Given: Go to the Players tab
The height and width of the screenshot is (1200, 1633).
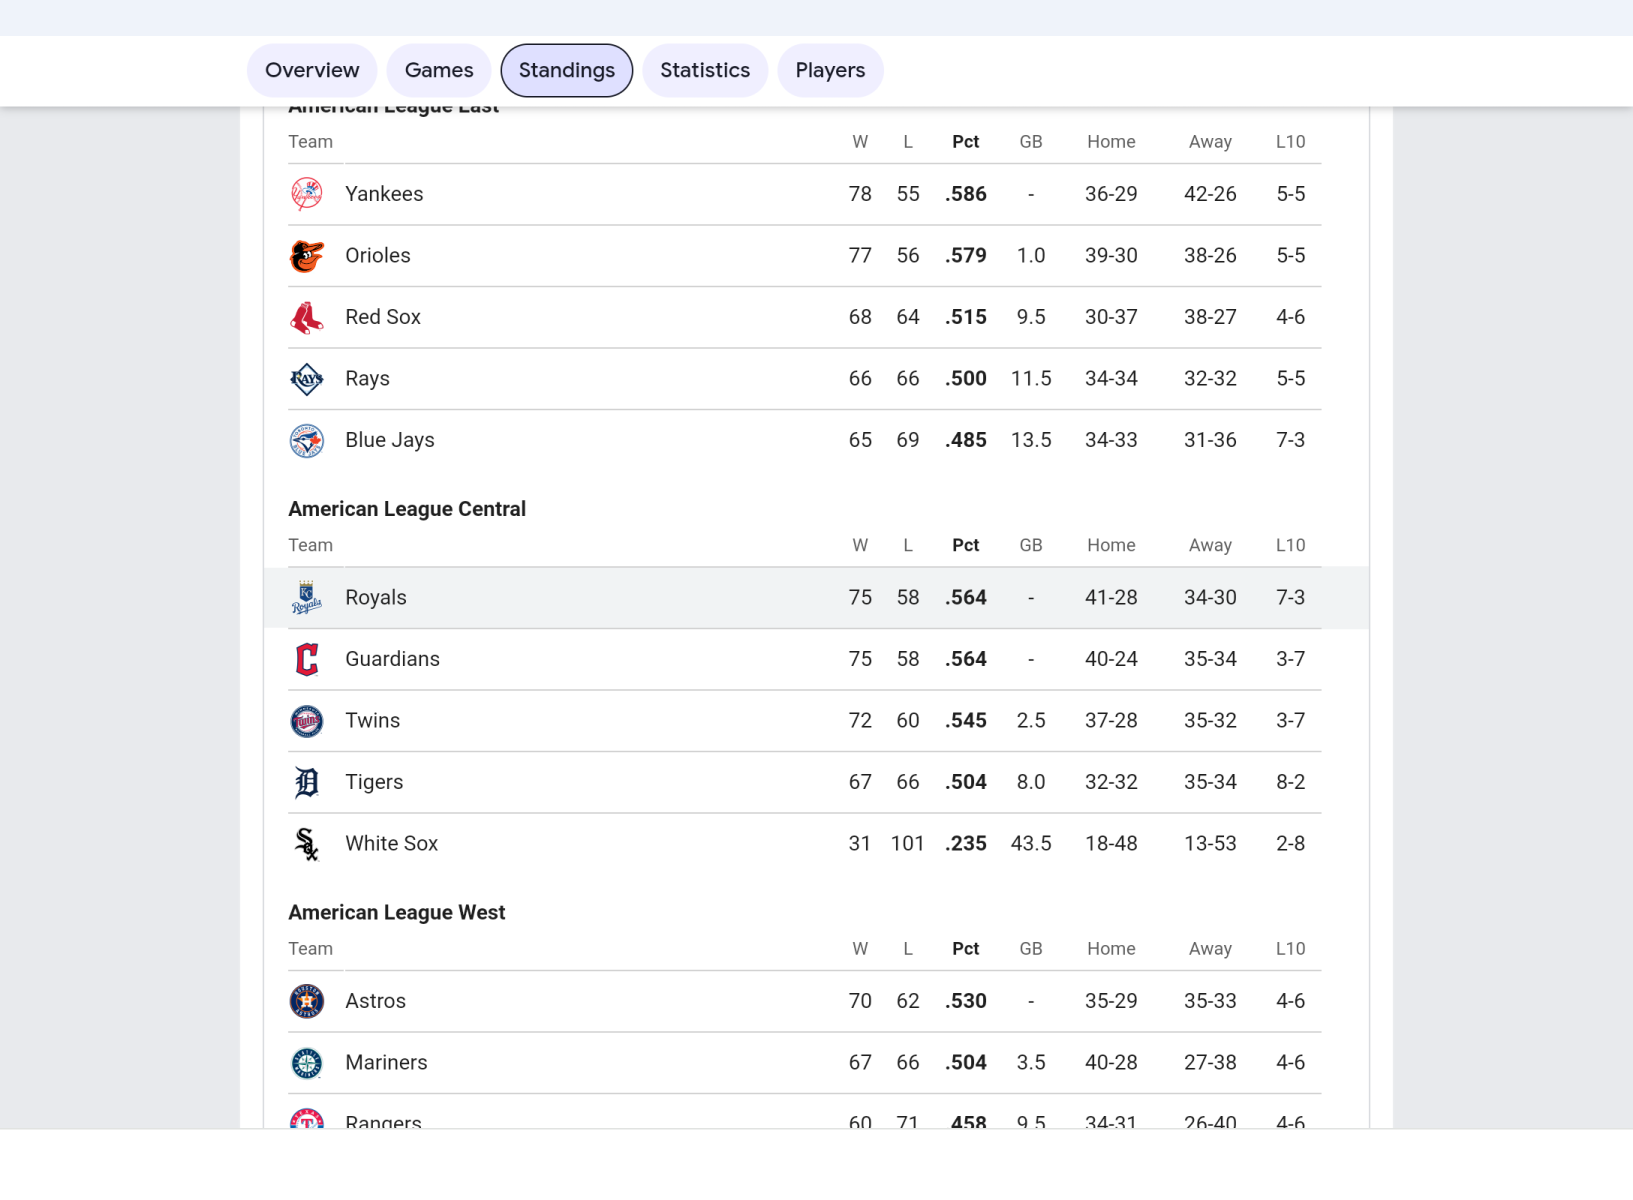Looking at the screenshot, I should [830, 70].
